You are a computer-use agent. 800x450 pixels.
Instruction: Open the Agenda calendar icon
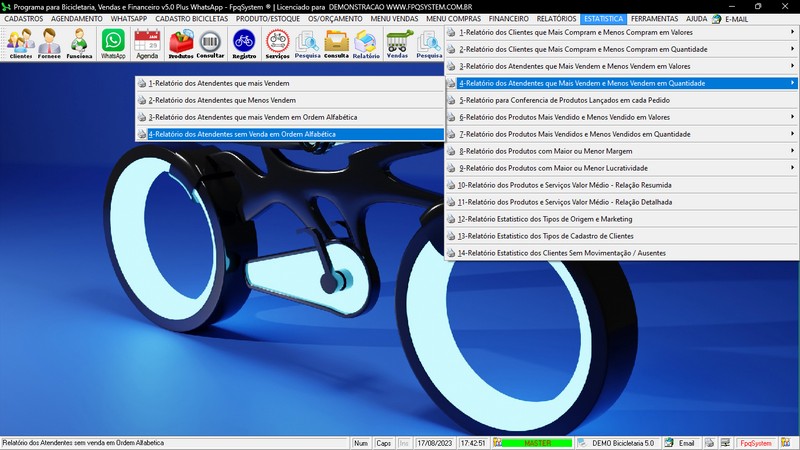pos(147,44)
